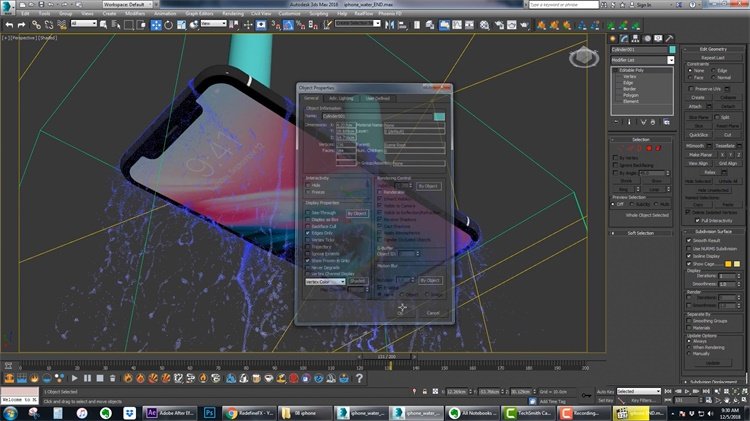The height and width of the screenshot is (421, 750).
Task: Click the QuickSlice button
Action: tap(698, 135)
